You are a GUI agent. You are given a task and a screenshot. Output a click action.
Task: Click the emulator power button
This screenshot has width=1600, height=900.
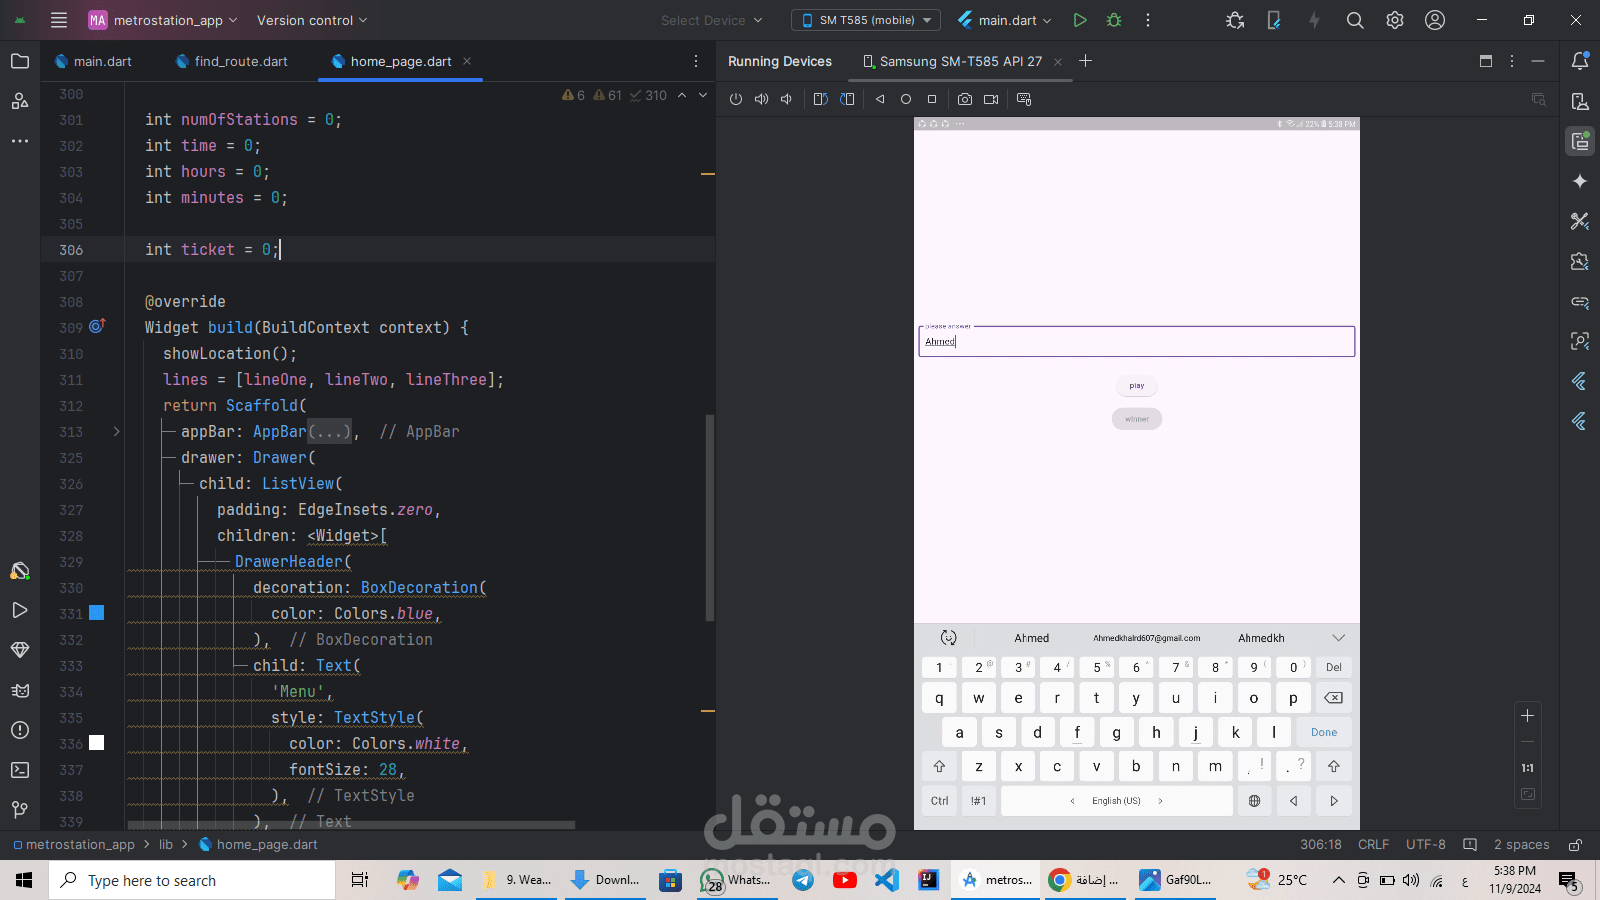pyautogui.click(x=736, y=99)
